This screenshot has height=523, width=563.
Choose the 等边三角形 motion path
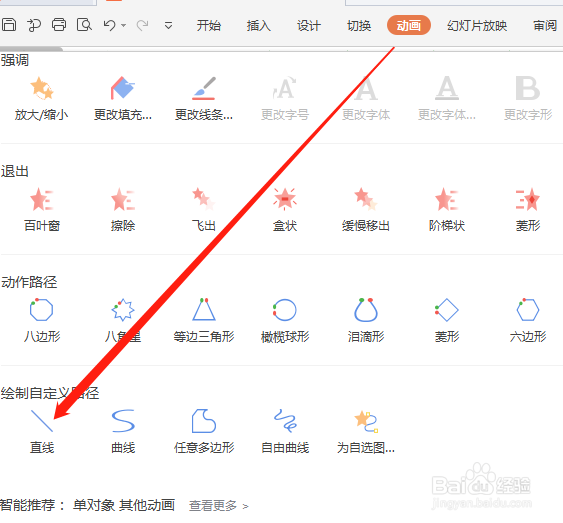[x=204, y=321]
